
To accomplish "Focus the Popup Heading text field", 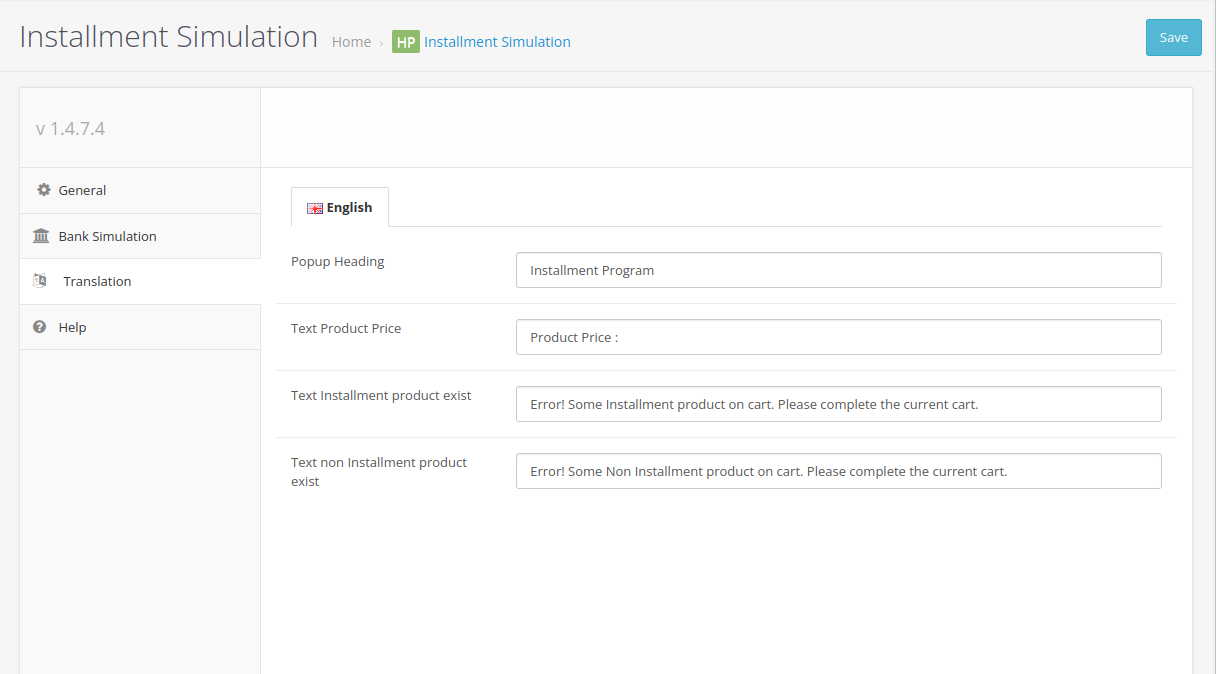I will point(838,270).
